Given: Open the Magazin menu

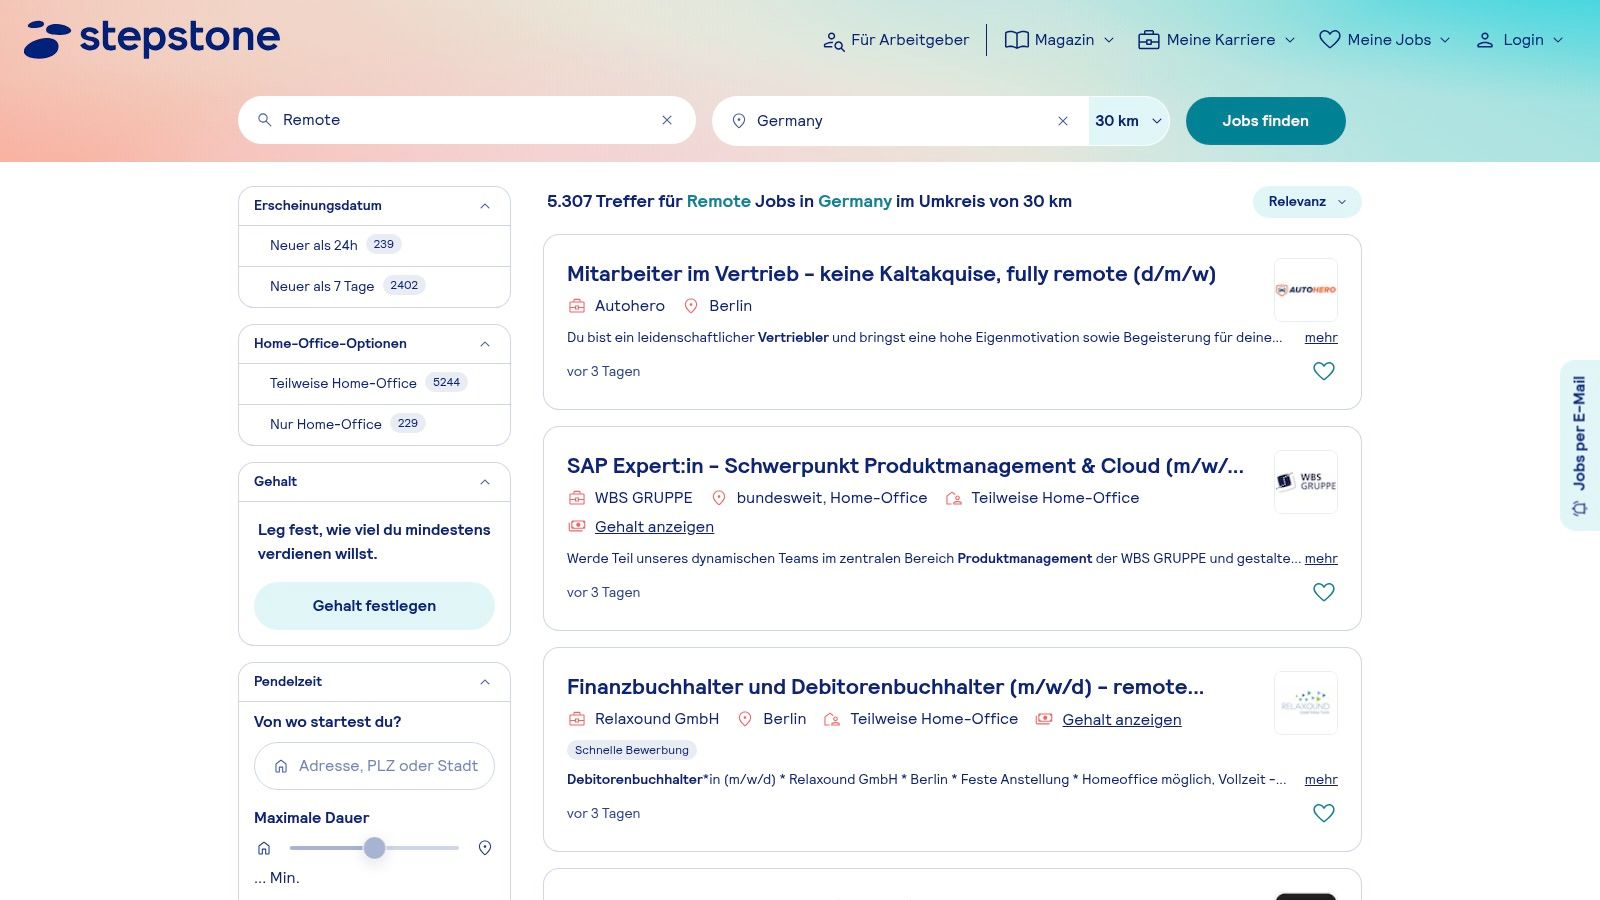Looking at the screenshot, I should 1059,40.
